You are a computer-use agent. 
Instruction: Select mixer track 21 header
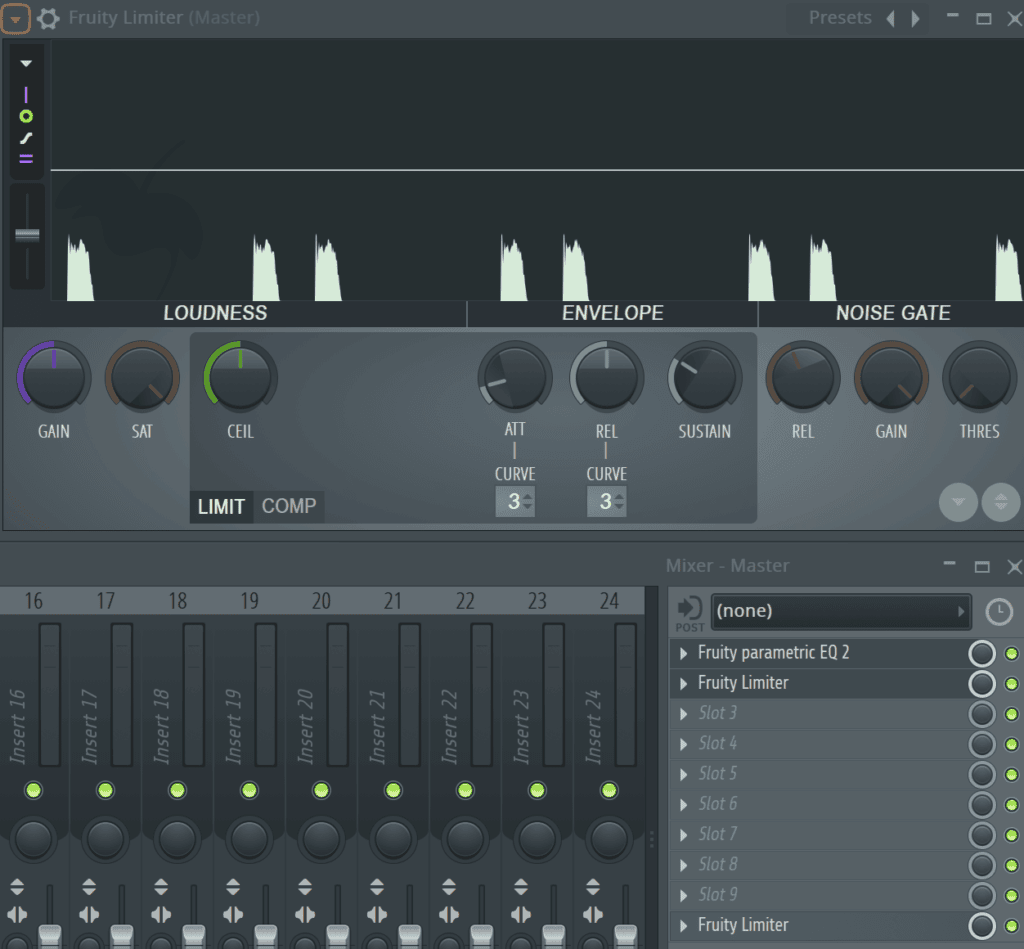tap(393, 600)
